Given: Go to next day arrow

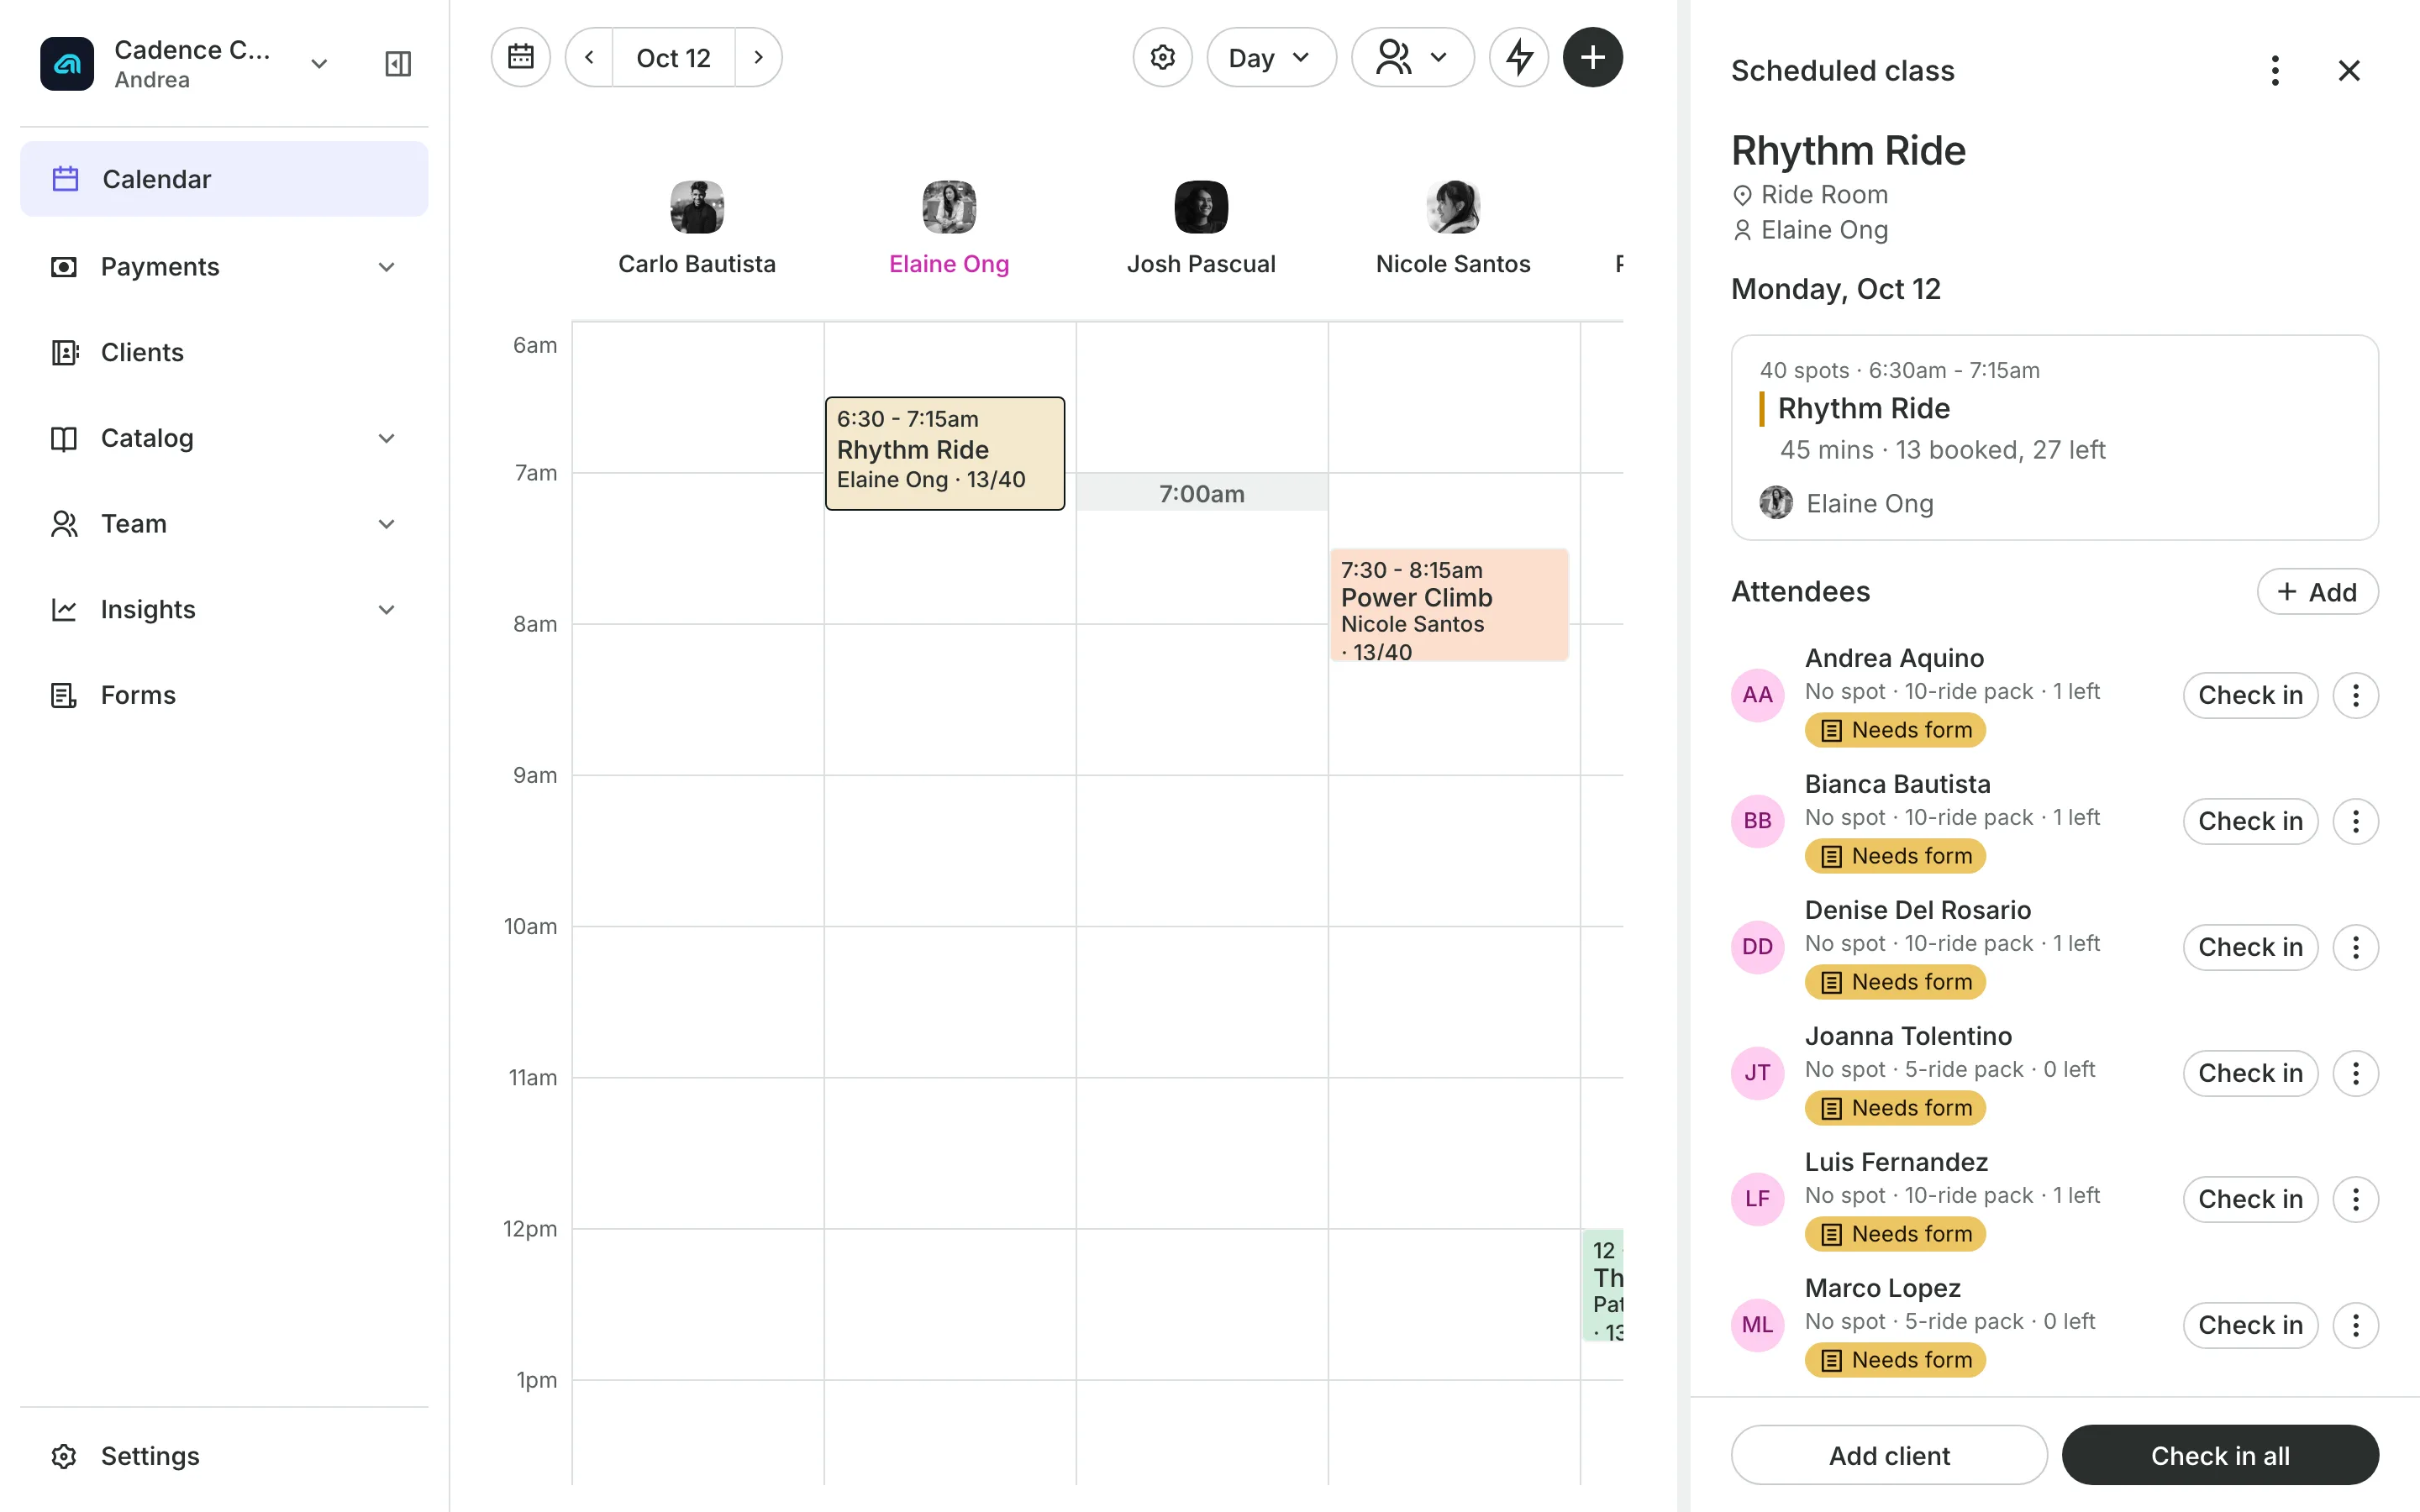Looking at the screenshot, I should tap(758, 57).
